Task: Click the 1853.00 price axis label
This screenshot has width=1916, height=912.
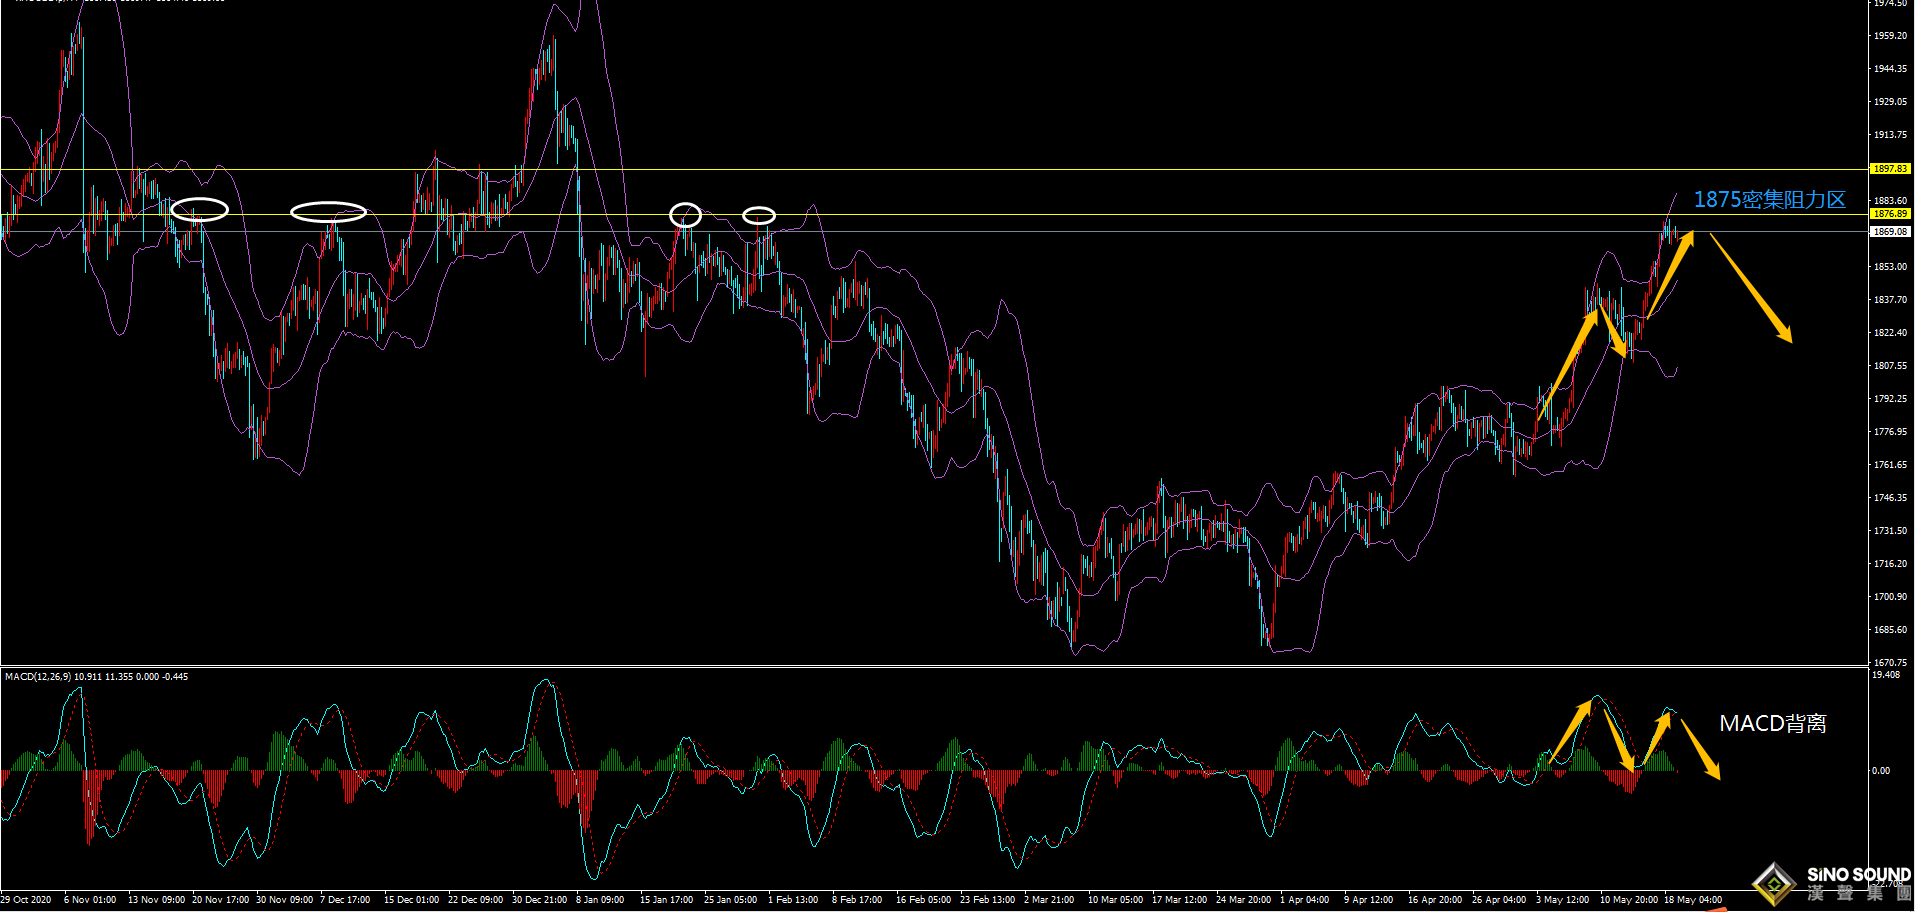Action: point(1890,267)
